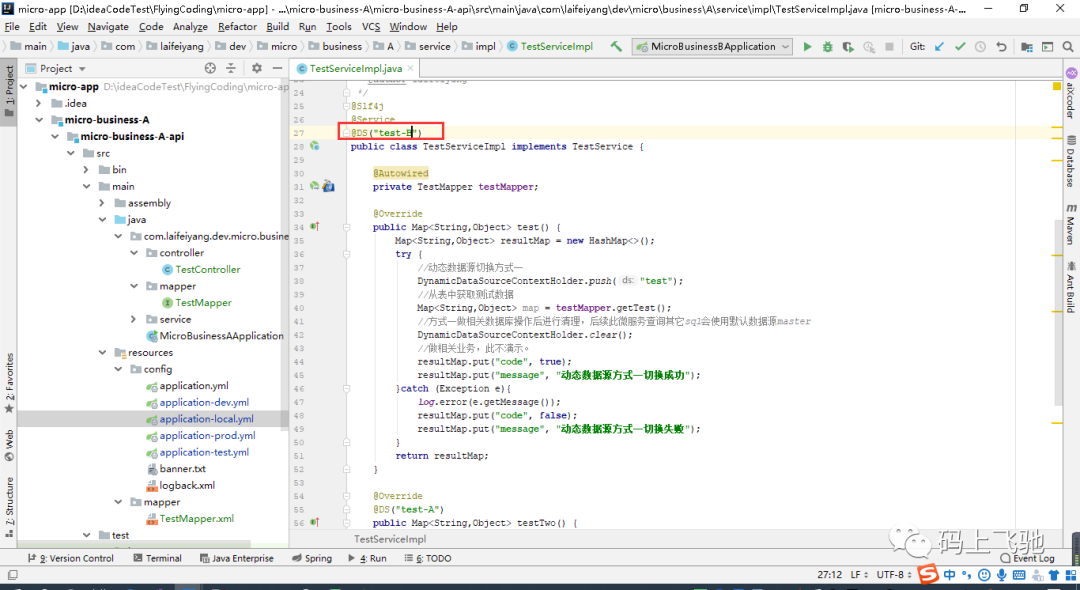Viewport: 1080px width, 590px height.
Task: Open the 4: Run tool window
Action: 368,558
